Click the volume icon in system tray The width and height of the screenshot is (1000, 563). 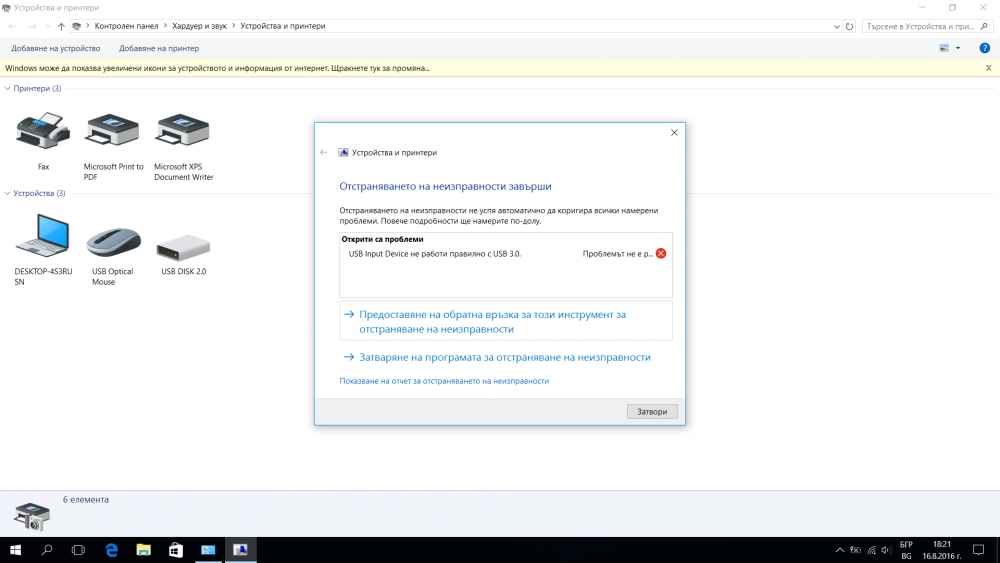click(x=886, y=550)
